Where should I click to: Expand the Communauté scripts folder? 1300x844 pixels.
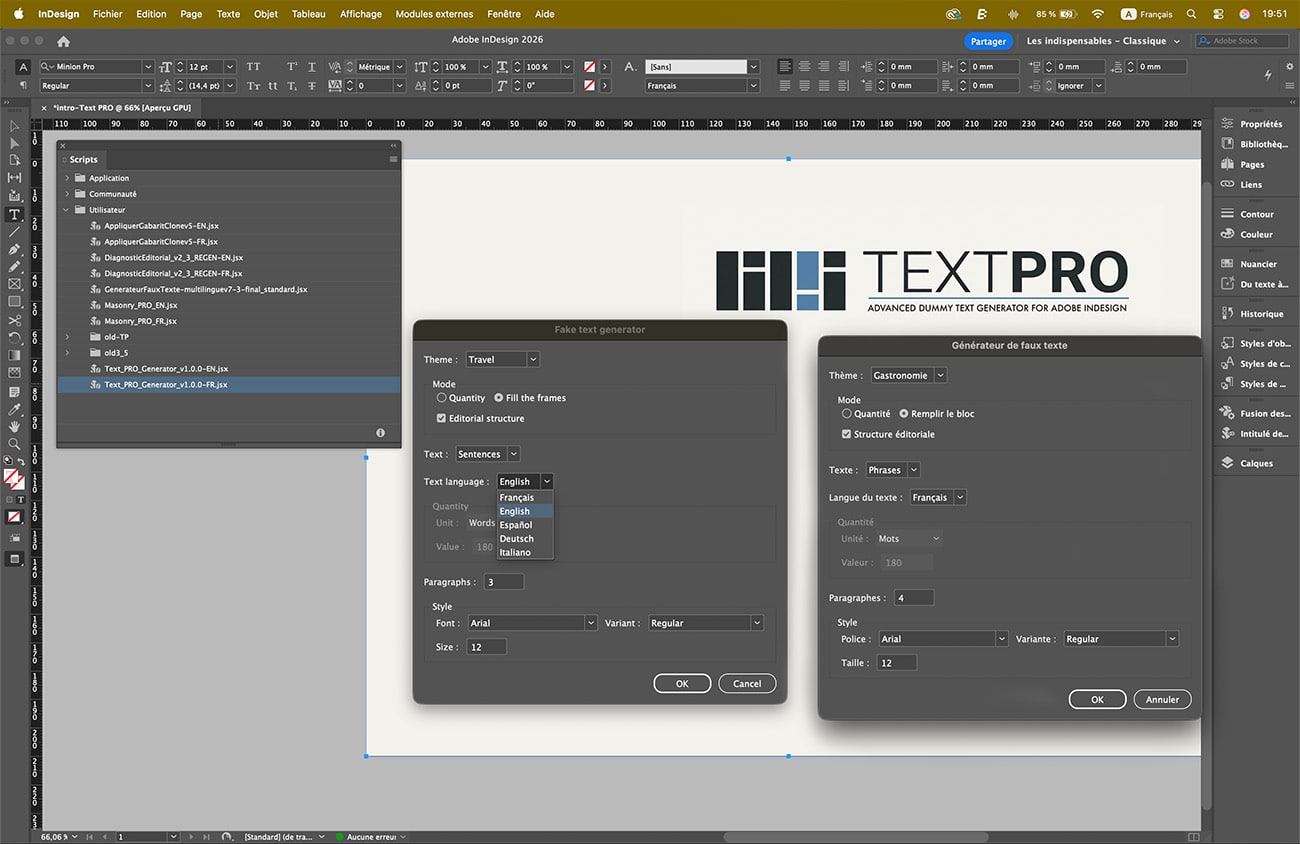click(67, 194)
